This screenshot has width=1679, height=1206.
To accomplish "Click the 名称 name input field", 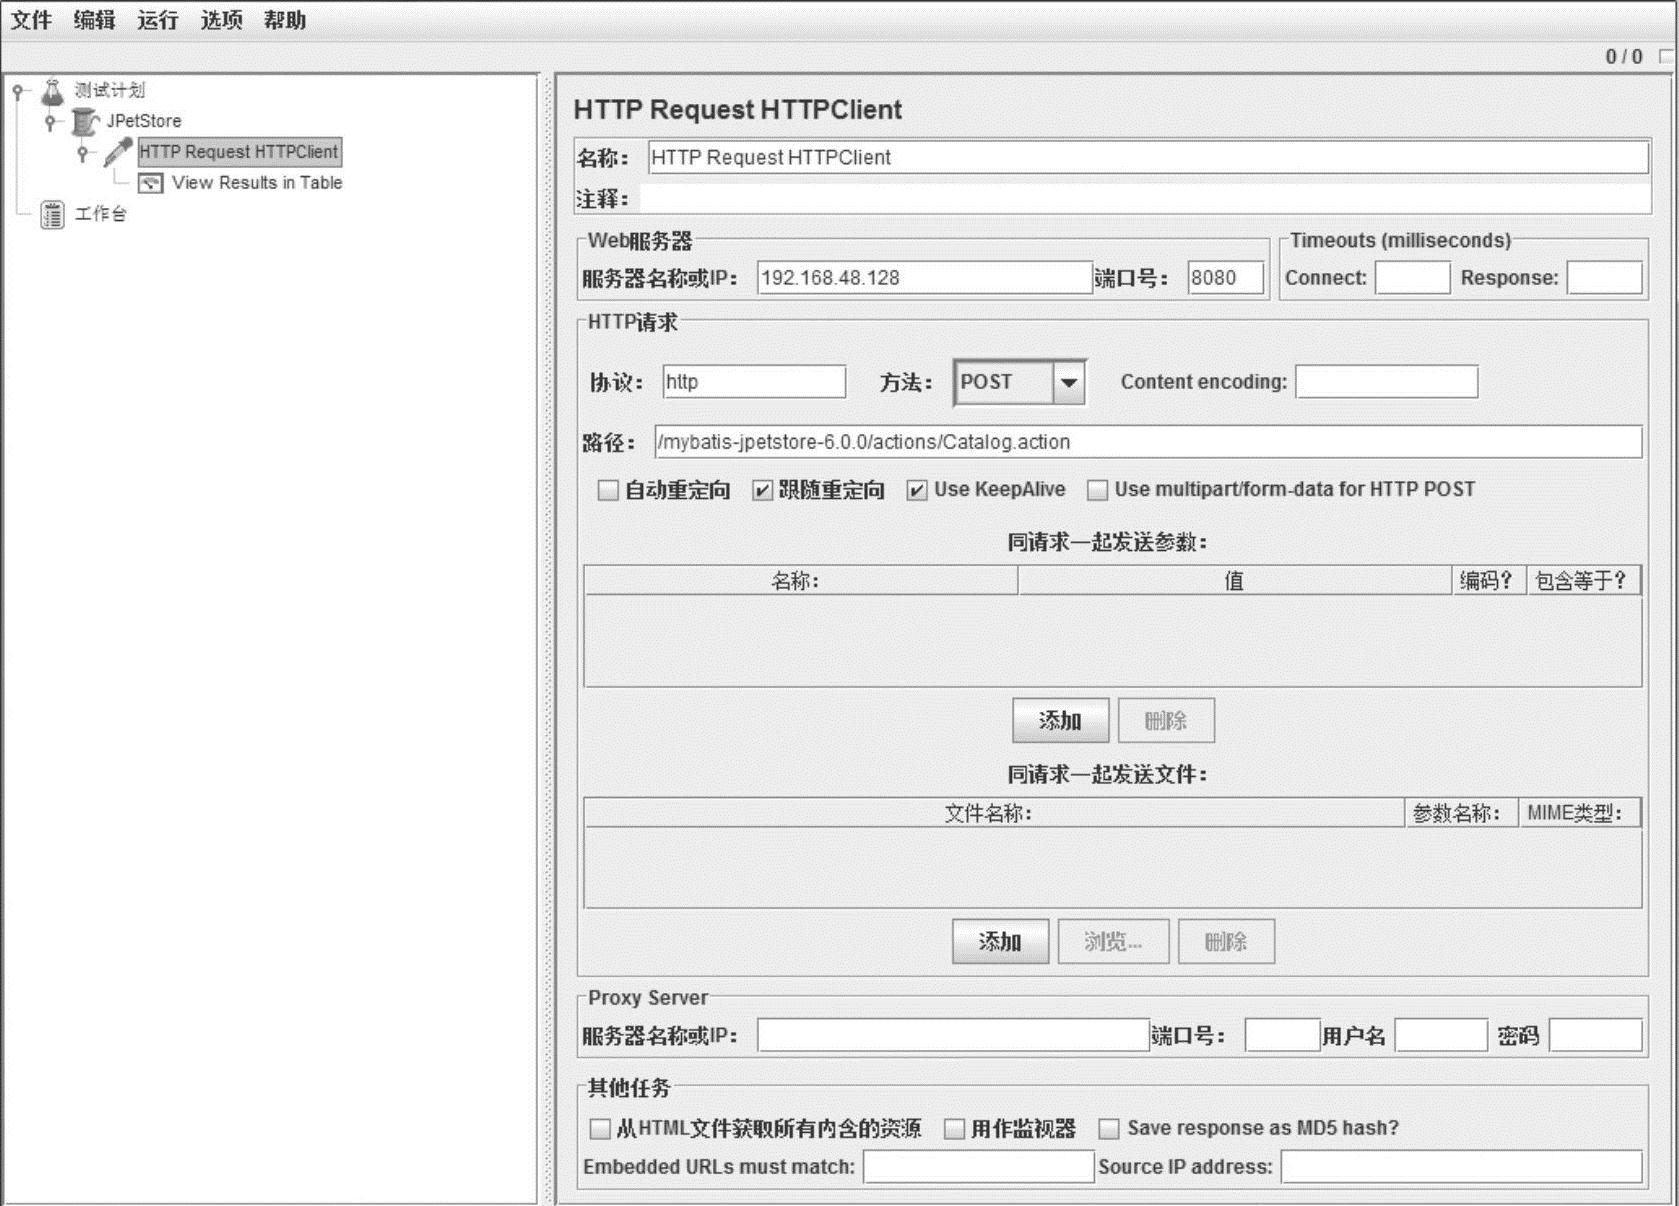I will (x=1148, y=157).
